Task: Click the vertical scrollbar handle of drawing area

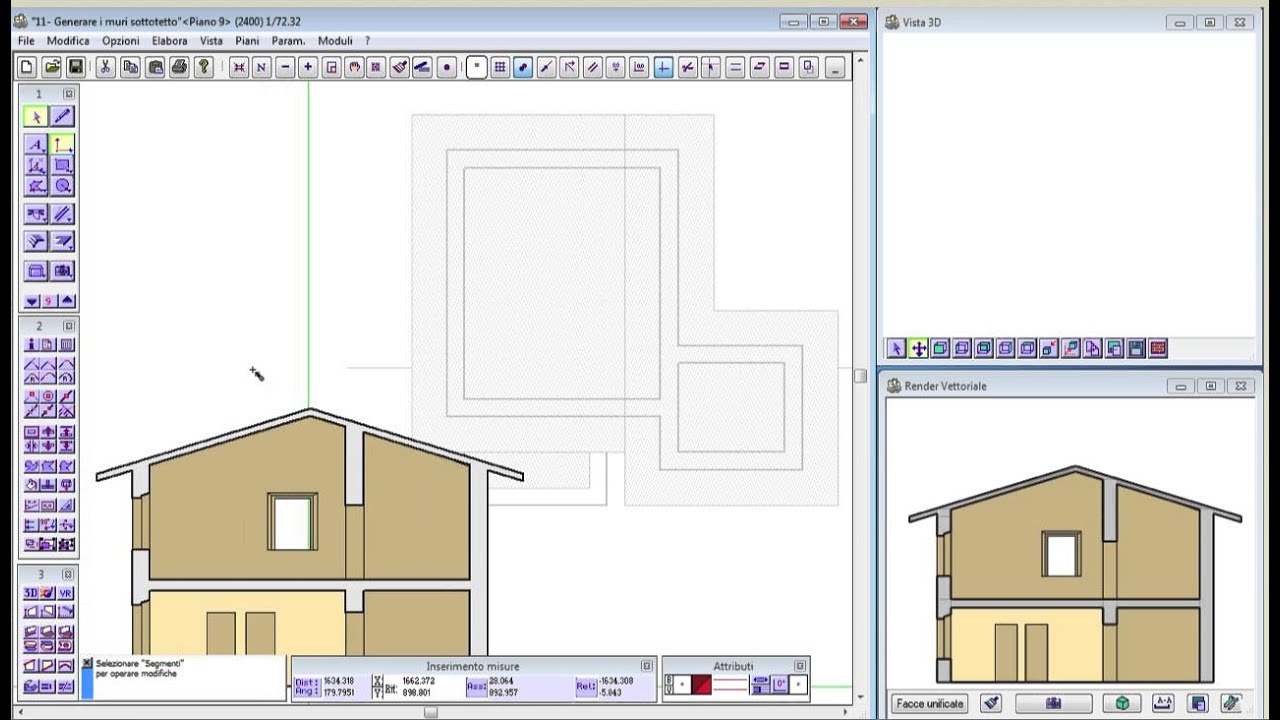Action: click(x=860, y=376)
